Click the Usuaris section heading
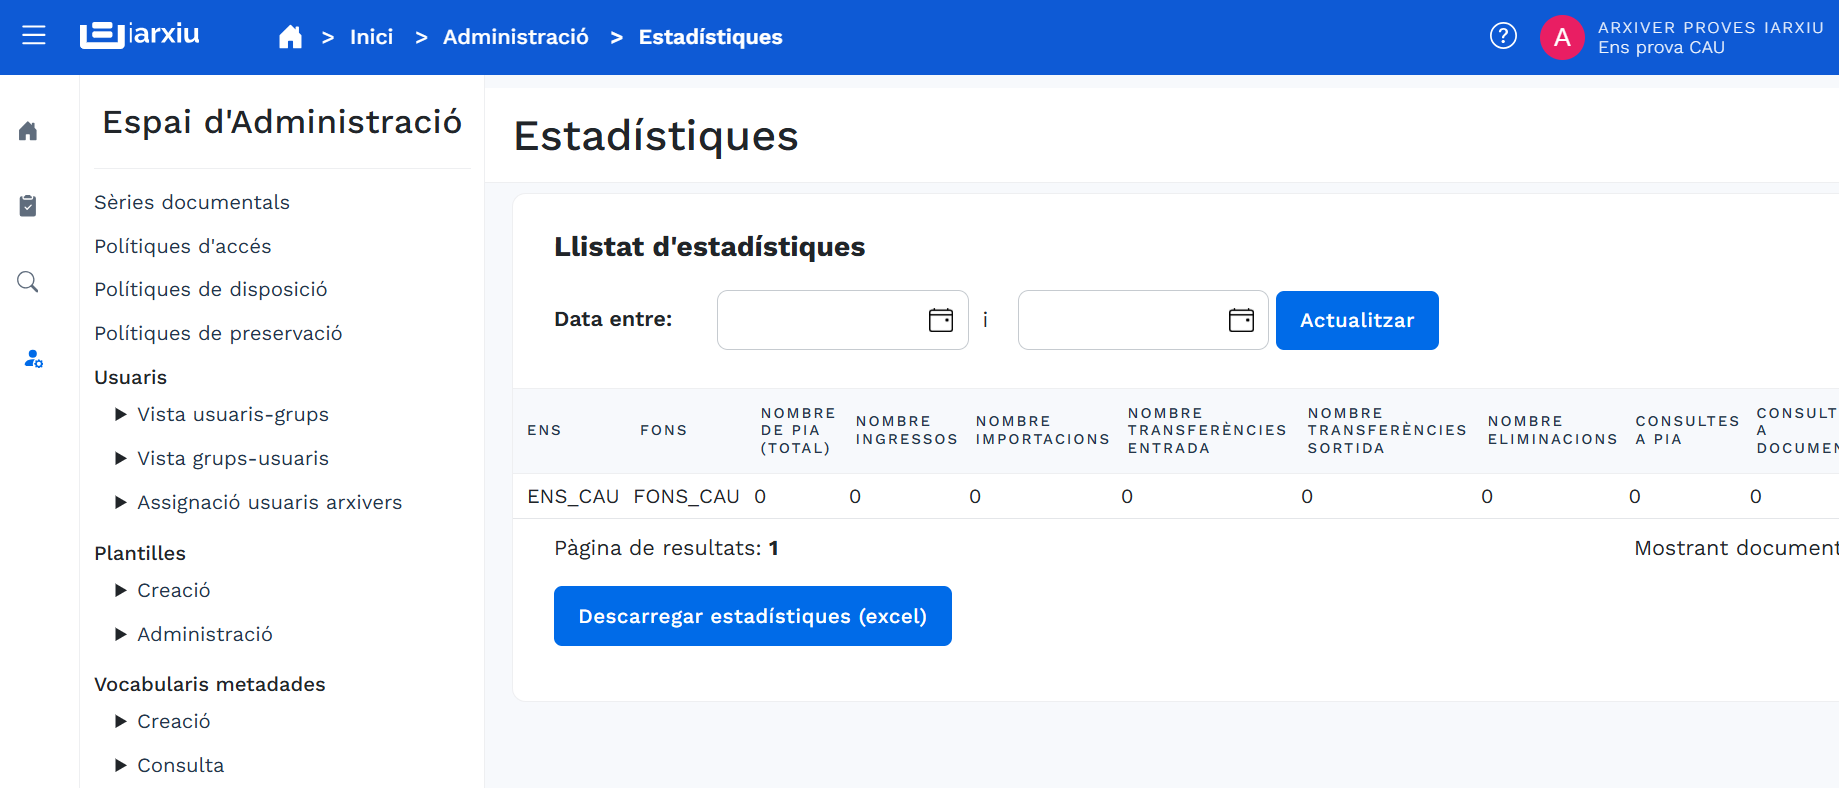Viewport: 1839px width, 788px height. tap(130, 377)
